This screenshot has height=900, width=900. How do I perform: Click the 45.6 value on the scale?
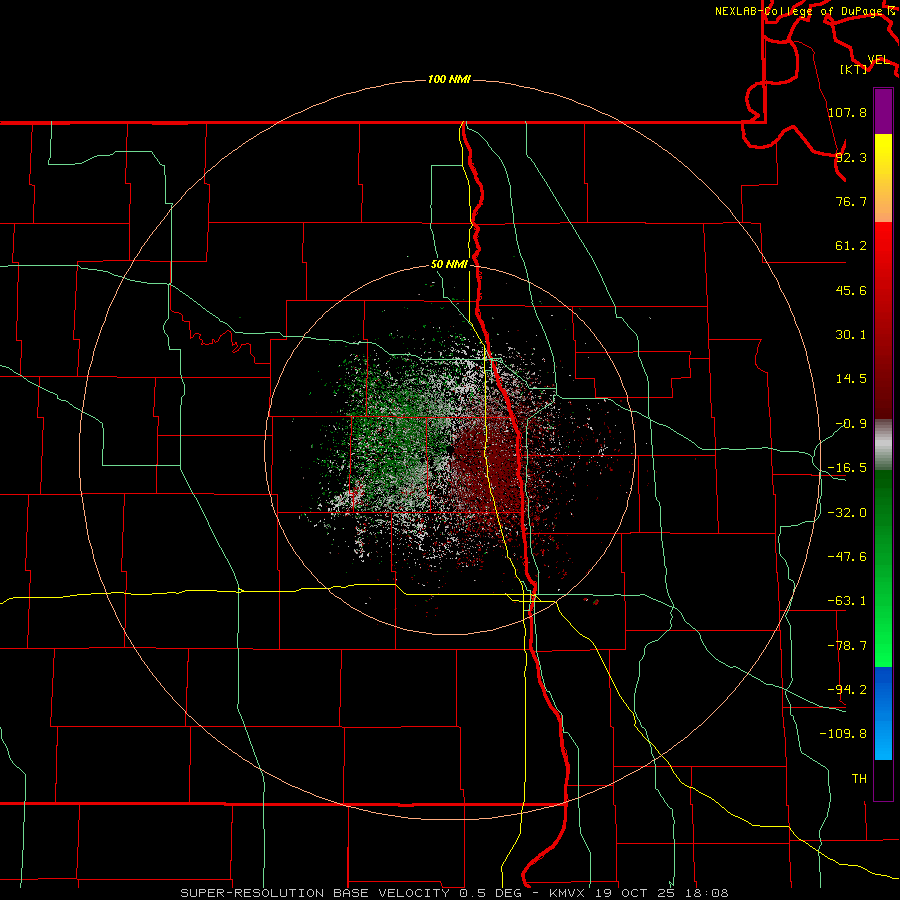(851, 290)
